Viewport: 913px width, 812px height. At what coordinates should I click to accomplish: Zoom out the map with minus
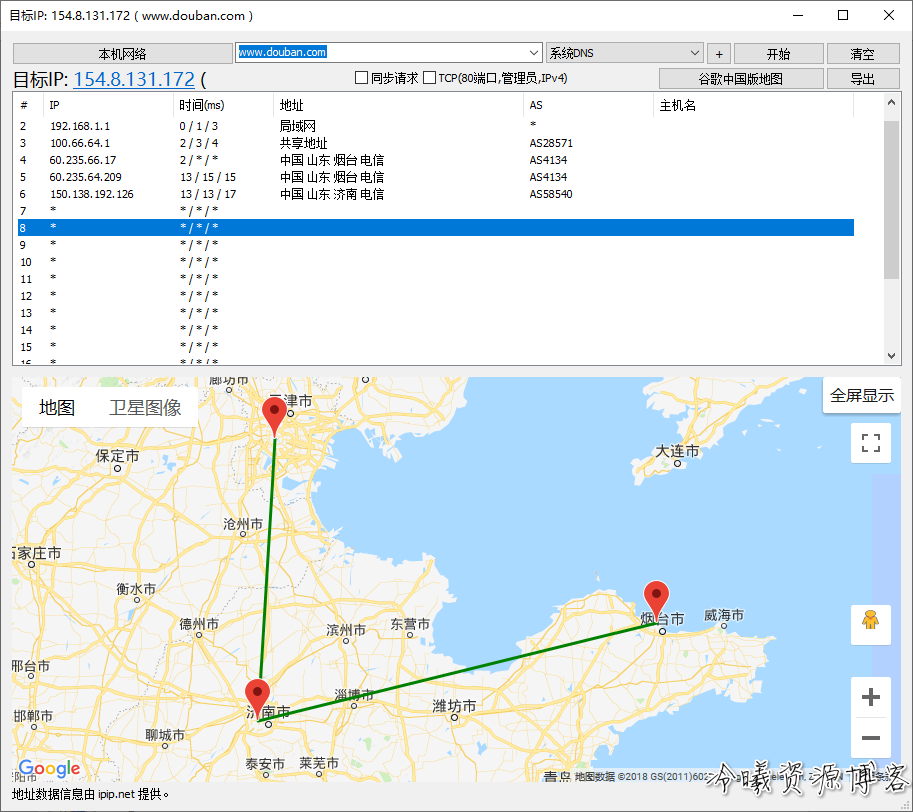870,738
